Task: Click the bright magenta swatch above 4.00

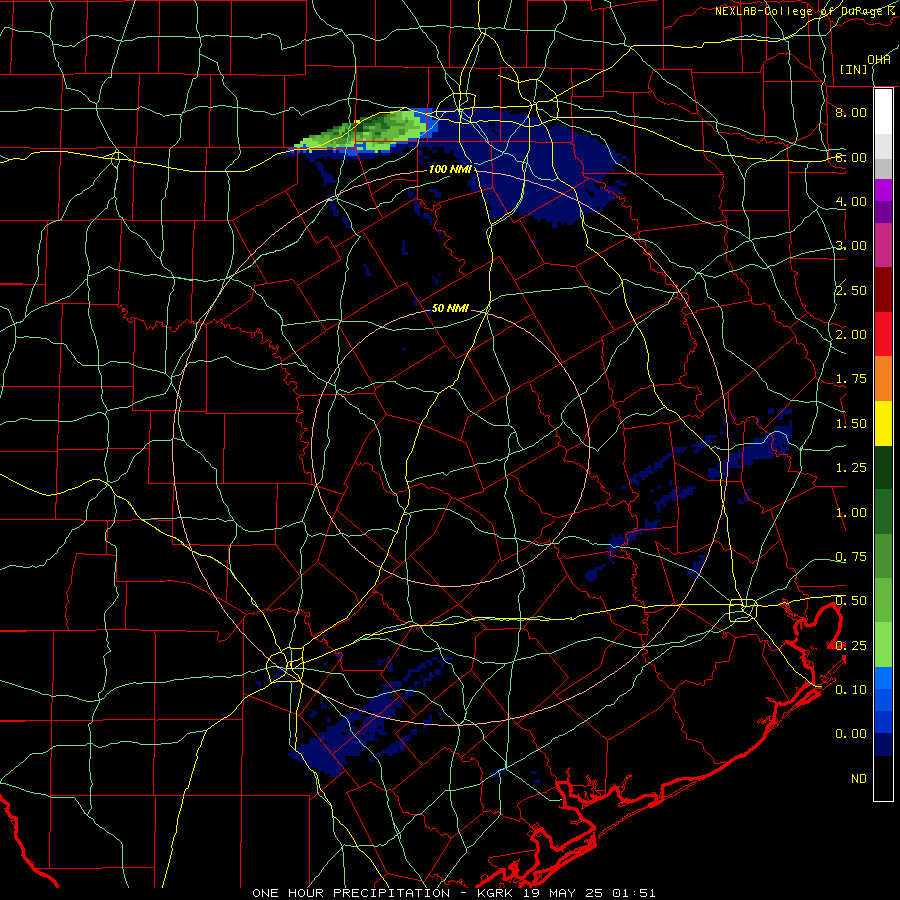Action: click(883, 190)
